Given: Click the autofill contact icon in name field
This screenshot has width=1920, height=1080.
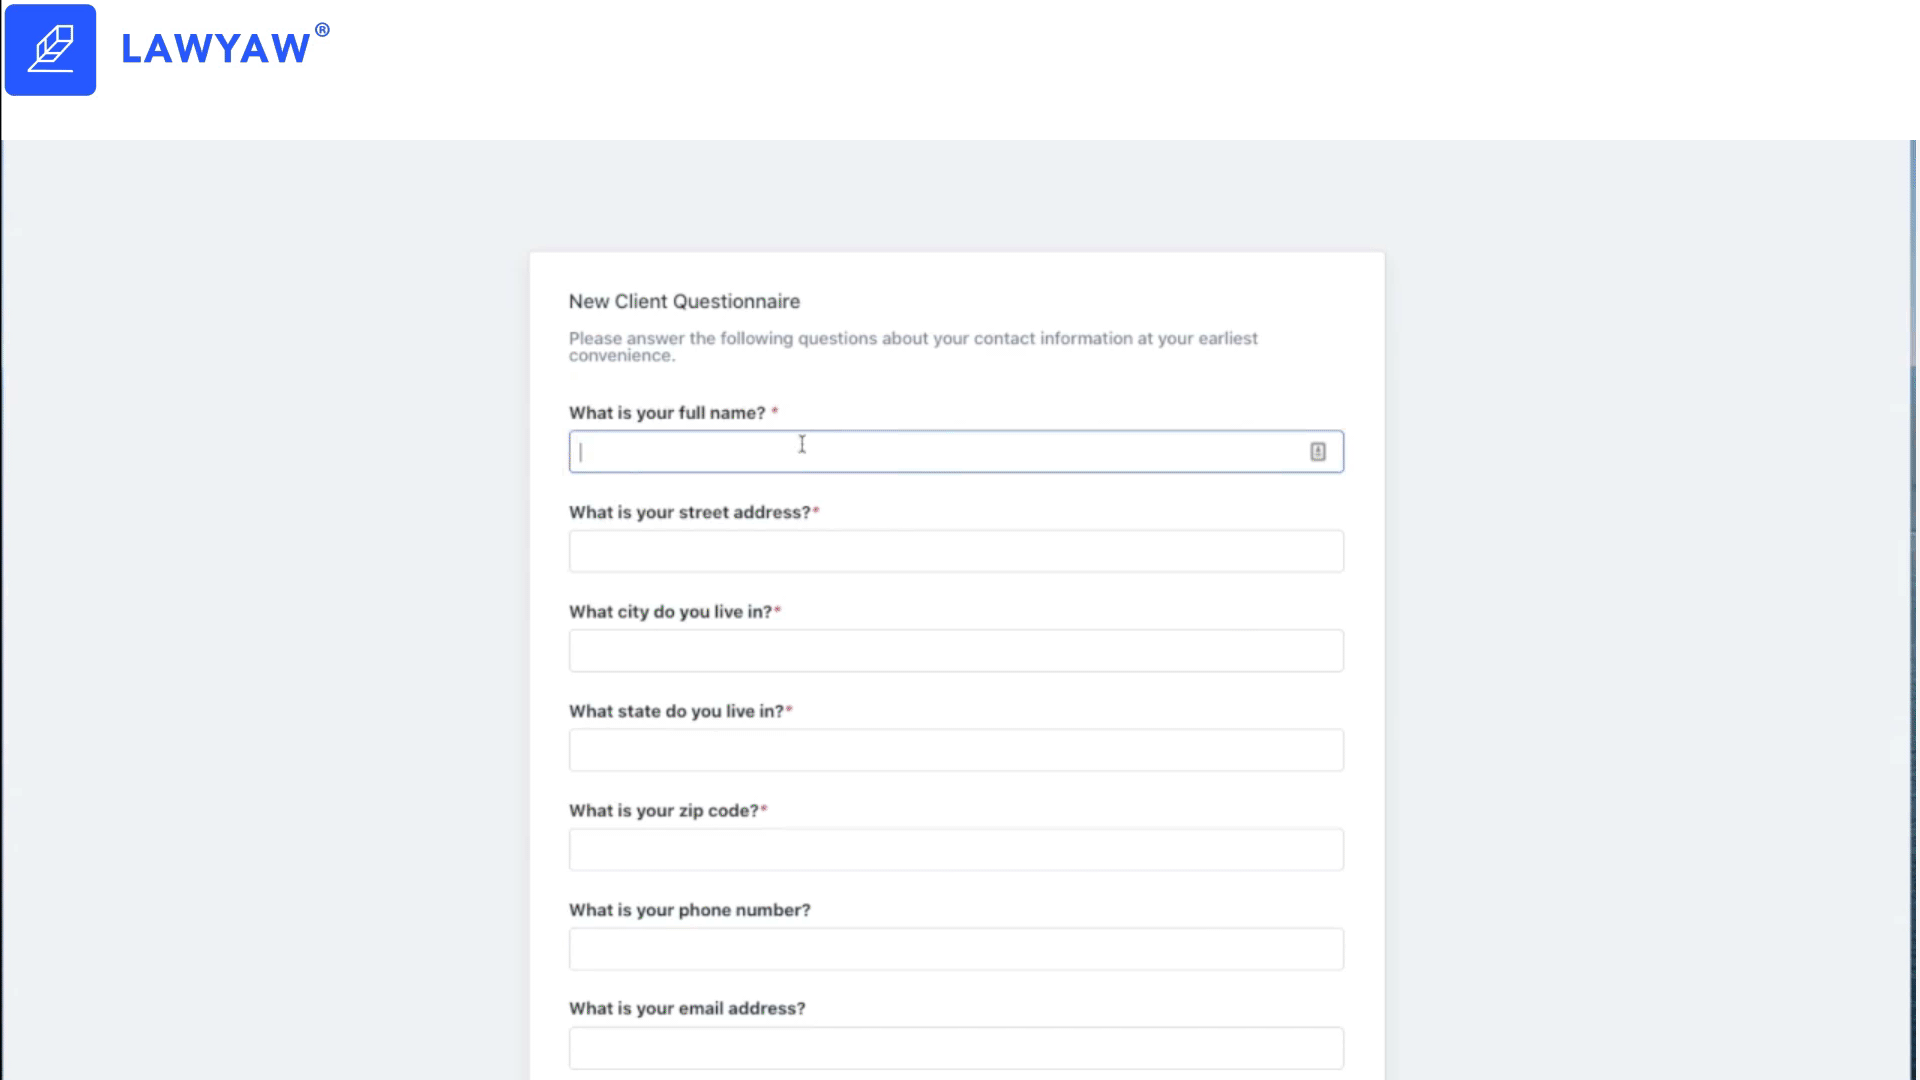Looking at the screenshot, I should click(x=1318, y=452).
